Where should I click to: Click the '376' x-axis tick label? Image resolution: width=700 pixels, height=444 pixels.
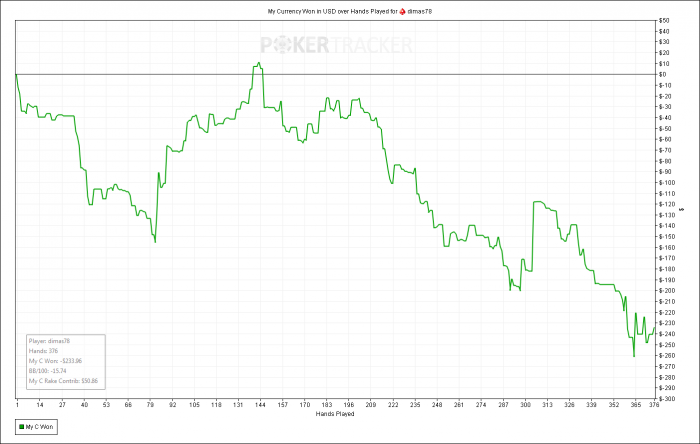[654, 405]
